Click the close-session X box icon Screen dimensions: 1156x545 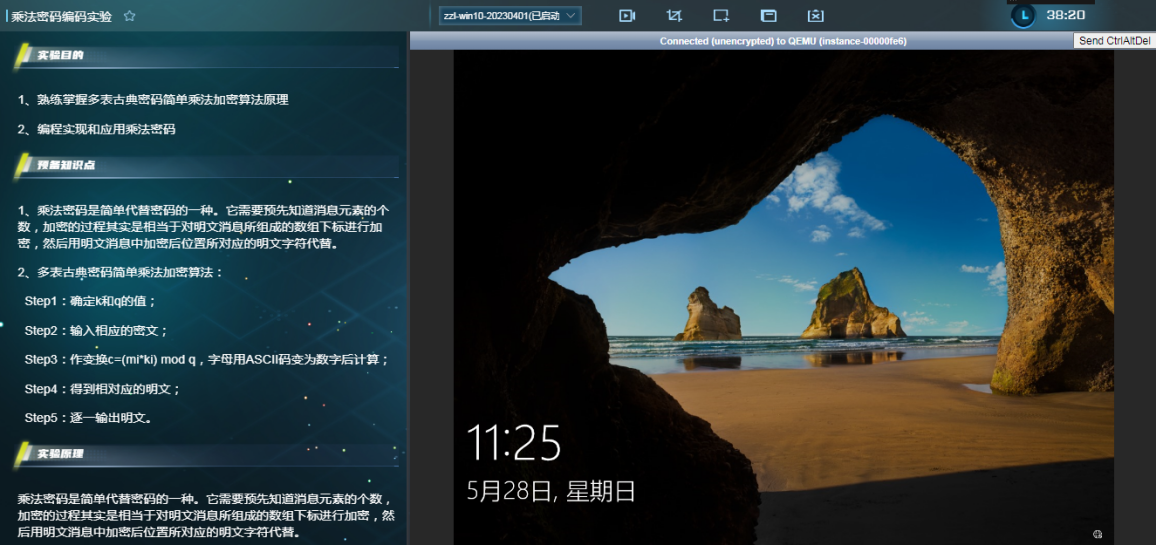[815, 16]
